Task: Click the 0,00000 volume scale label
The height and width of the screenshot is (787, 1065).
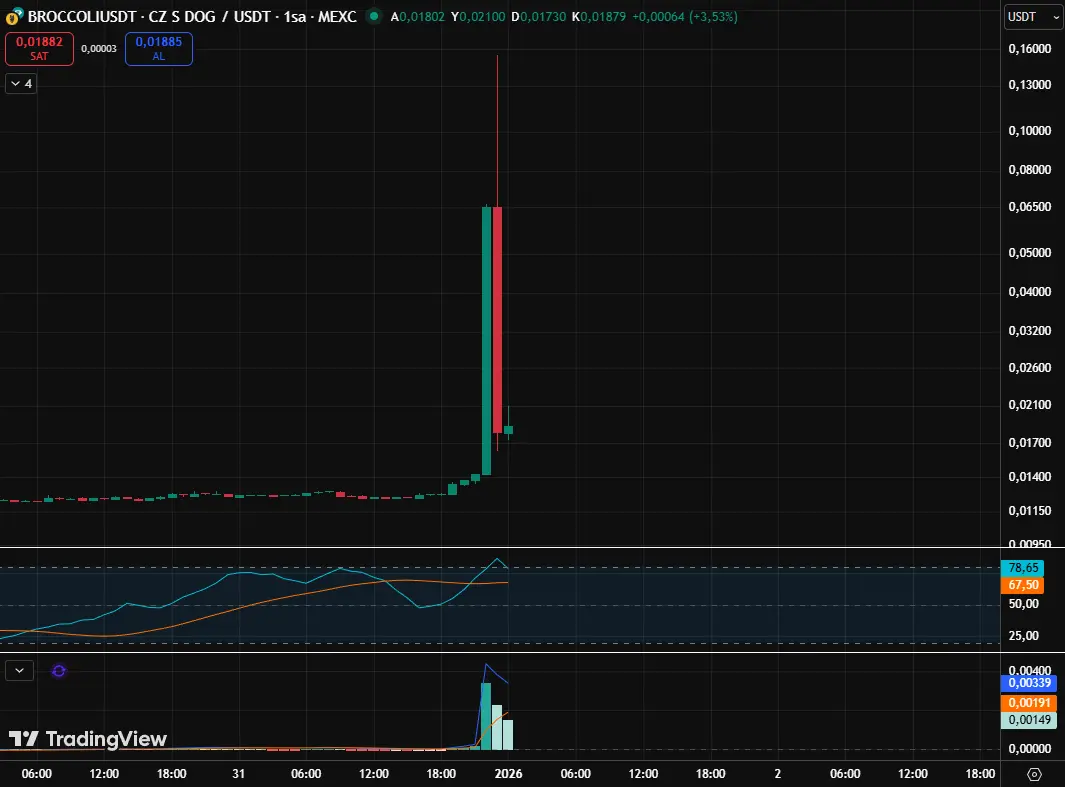Action: [x=1030, y=748]
